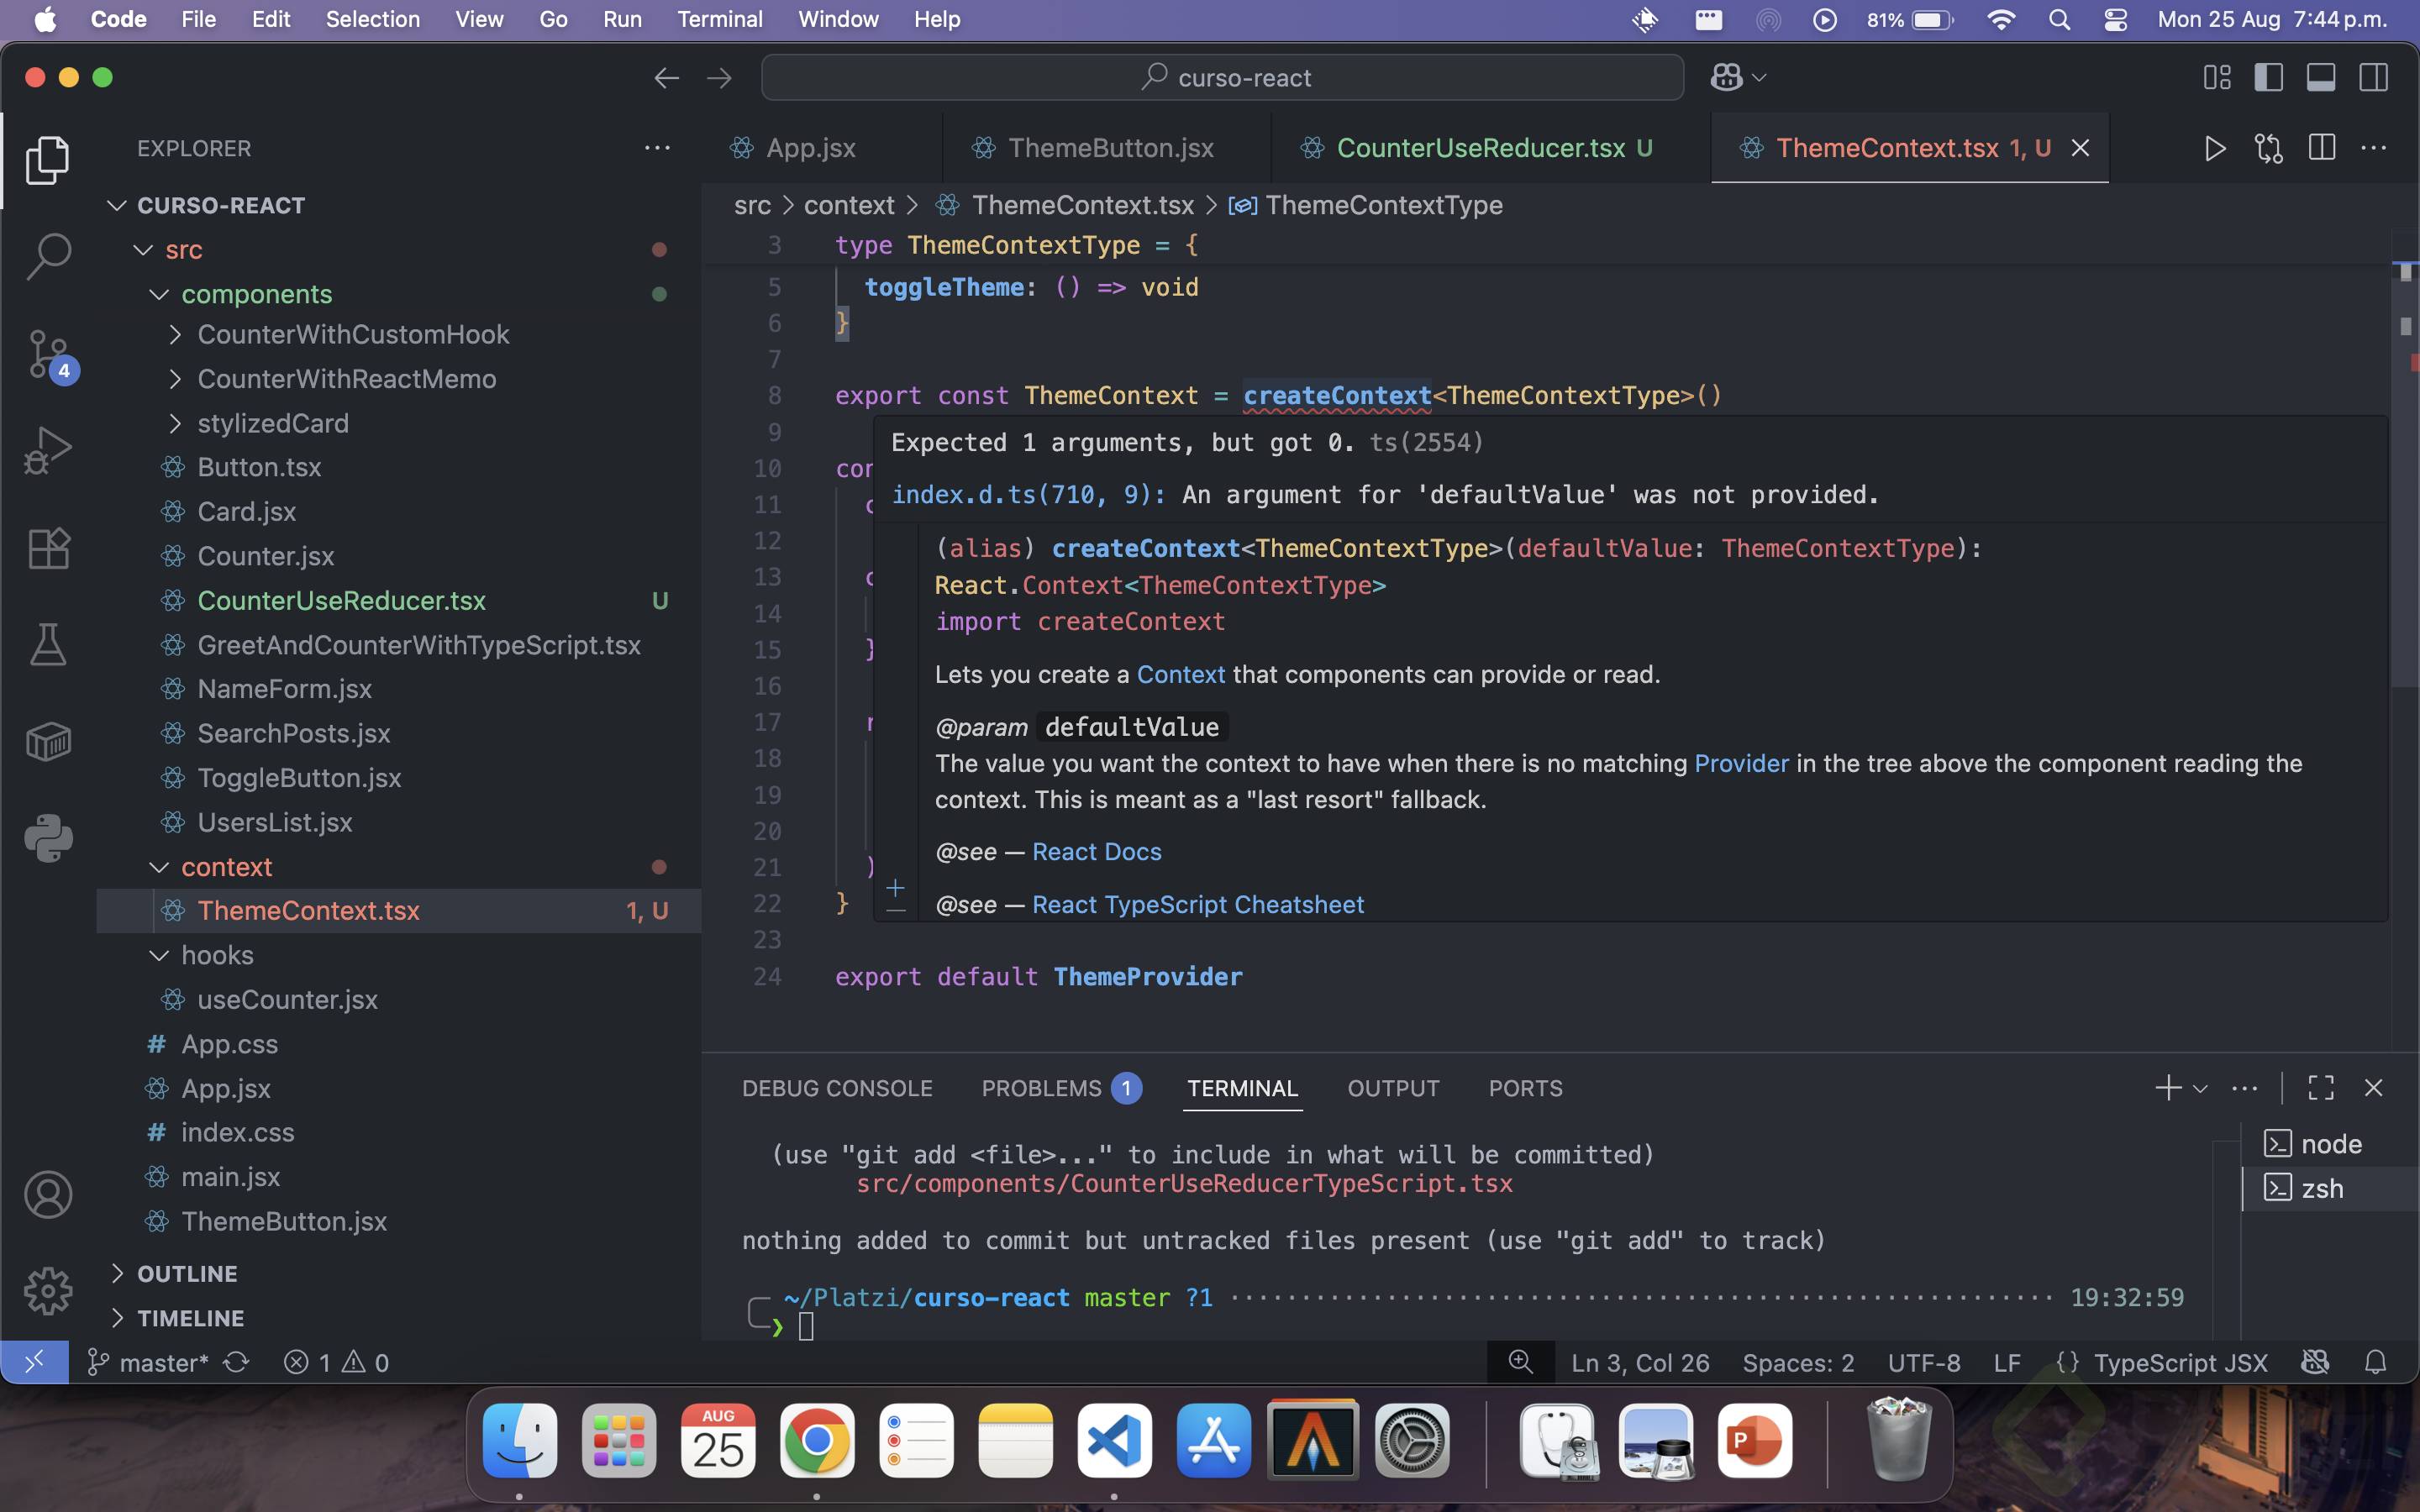Toggle the primary side bar
Image resolution: width=2420 pixels, height=1512 pixels.
pos(2268,78)
